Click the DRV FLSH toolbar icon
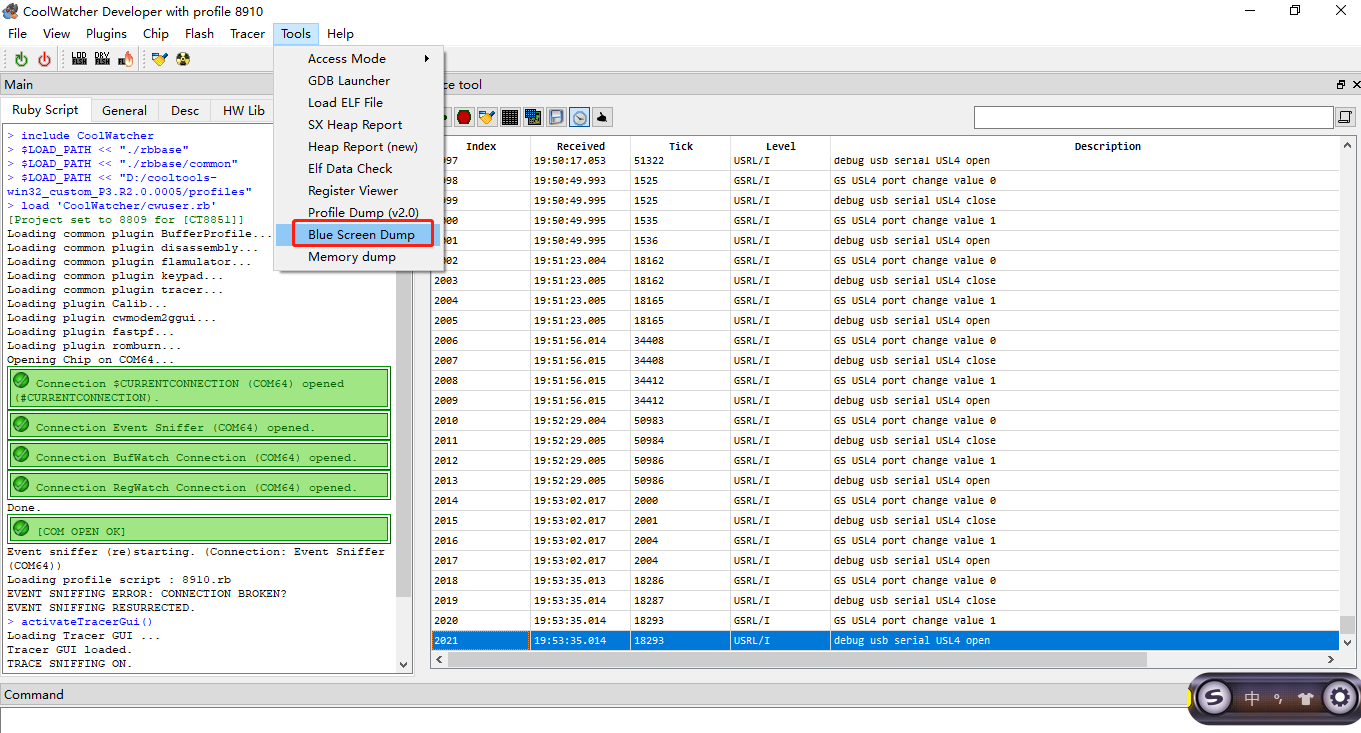This screenshot has height=733, width=1361. click(x=102, y=59)
